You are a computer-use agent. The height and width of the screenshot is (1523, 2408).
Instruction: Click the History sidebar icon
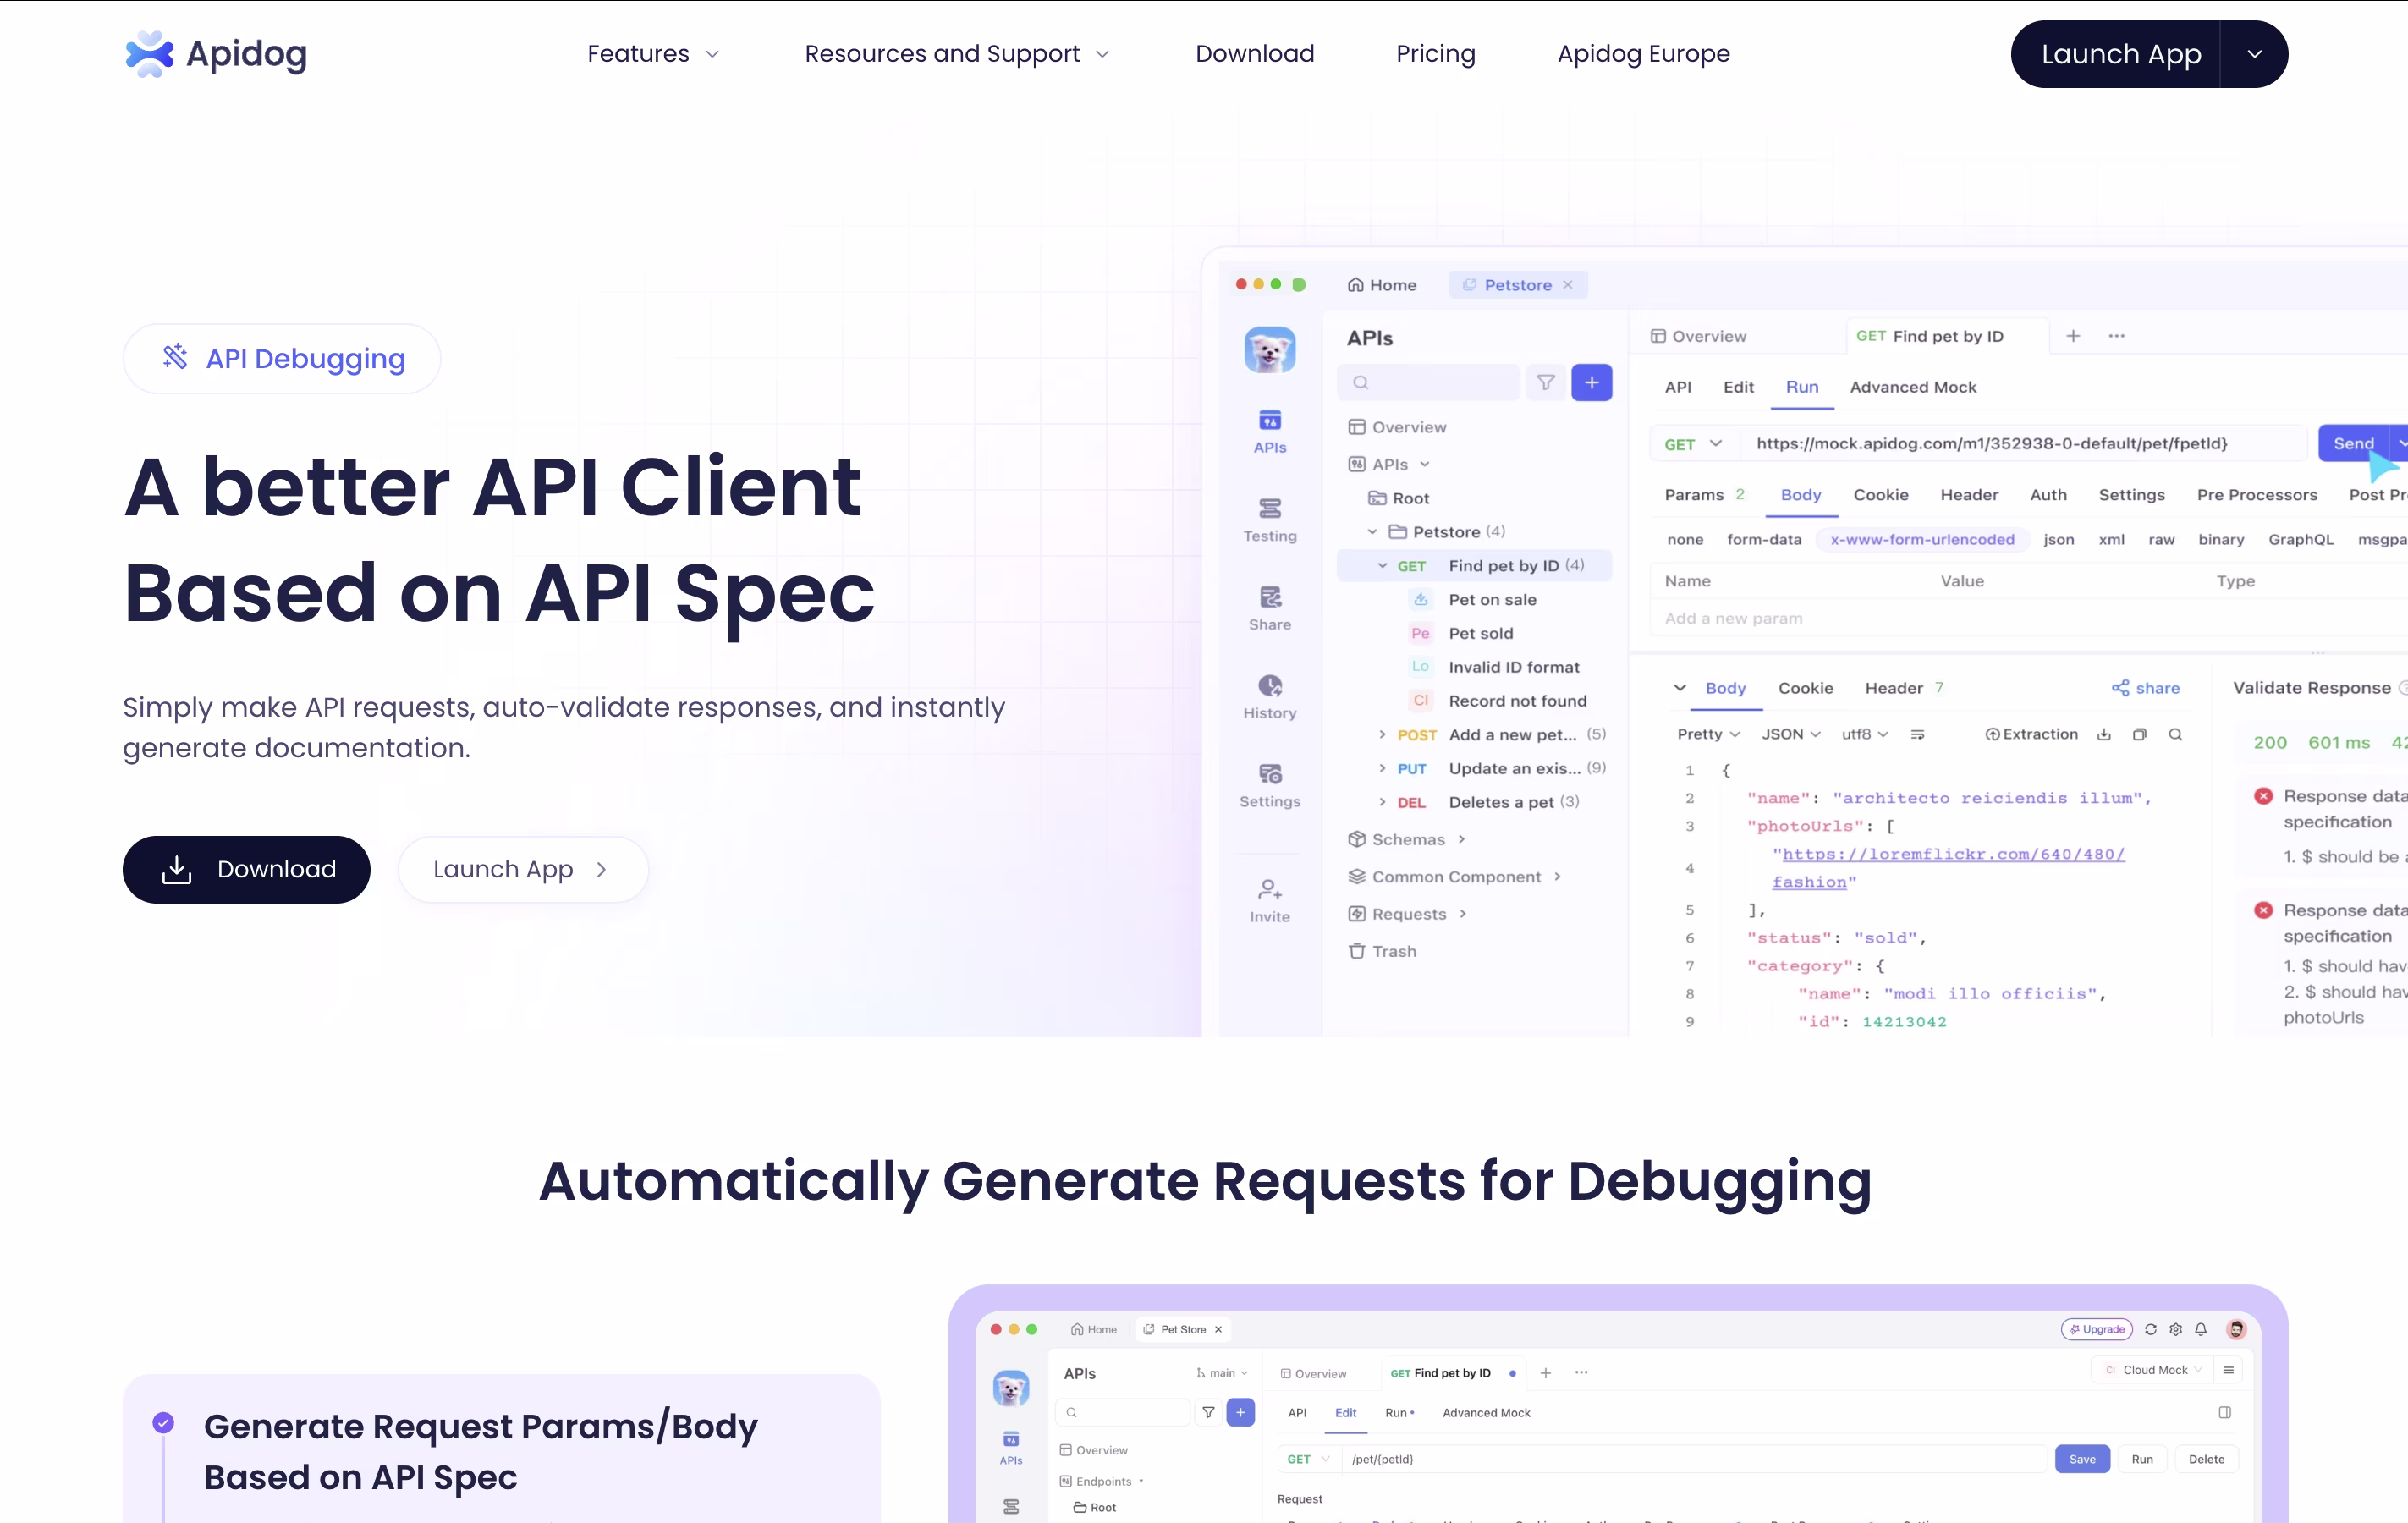pos(1269,686)
